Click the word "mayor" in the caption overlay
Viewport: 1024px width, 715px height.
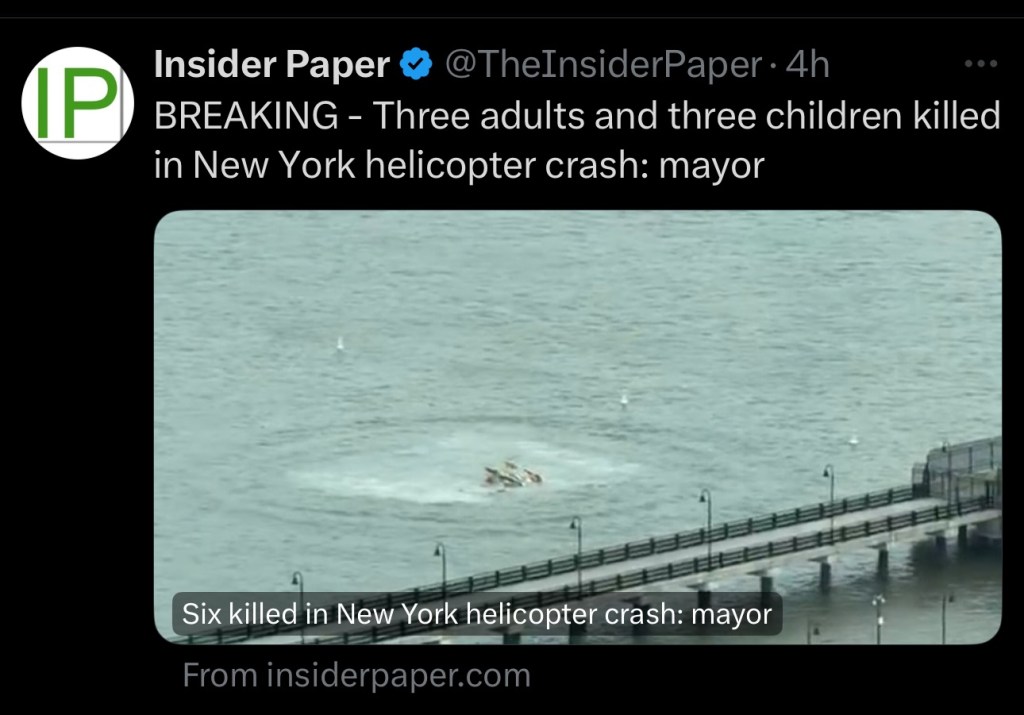point(731,614)
